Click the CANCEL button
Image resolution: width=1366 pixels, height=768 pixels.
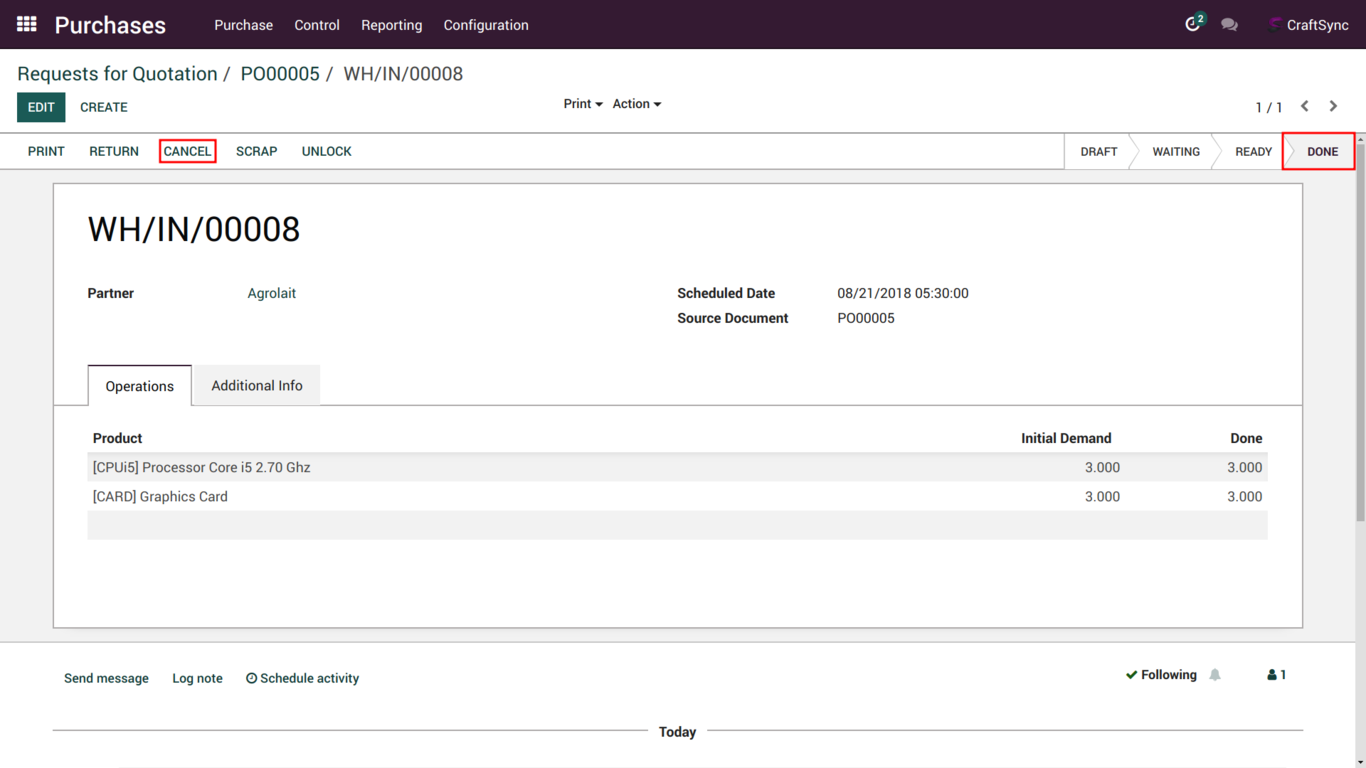click(187, 151)
